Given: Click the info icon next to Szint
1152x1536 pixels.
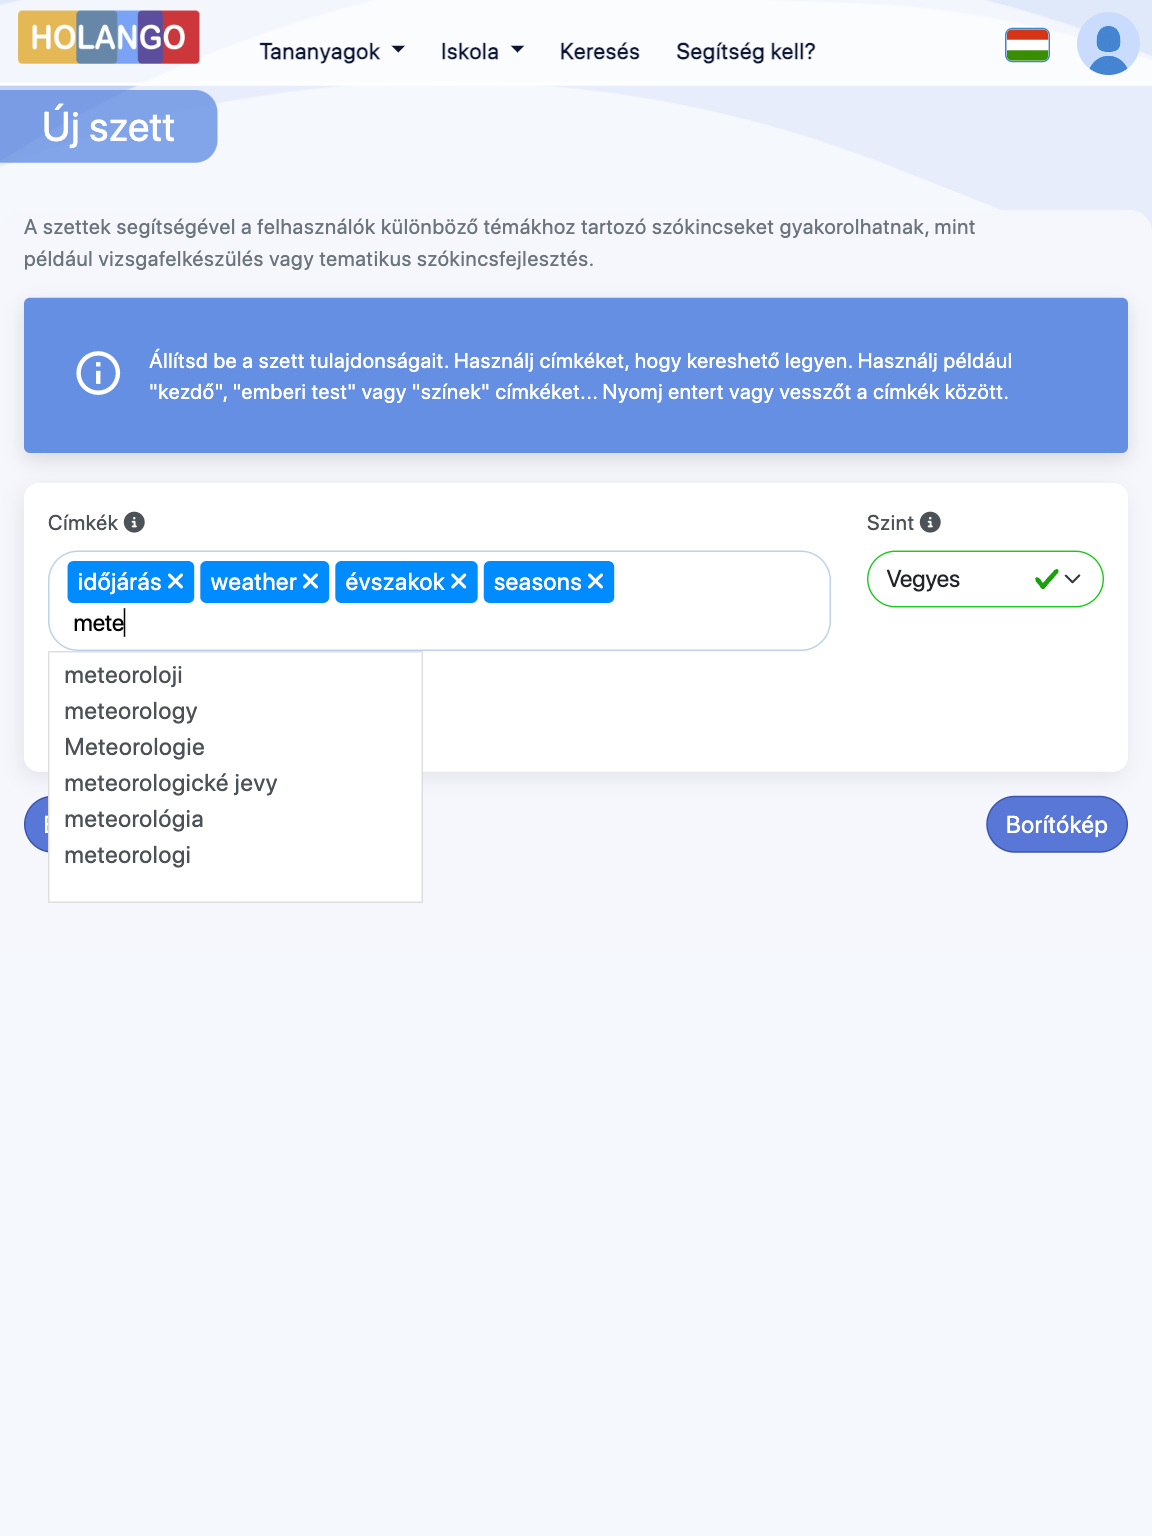Looking at the screenshot, I should coord(930,522).
